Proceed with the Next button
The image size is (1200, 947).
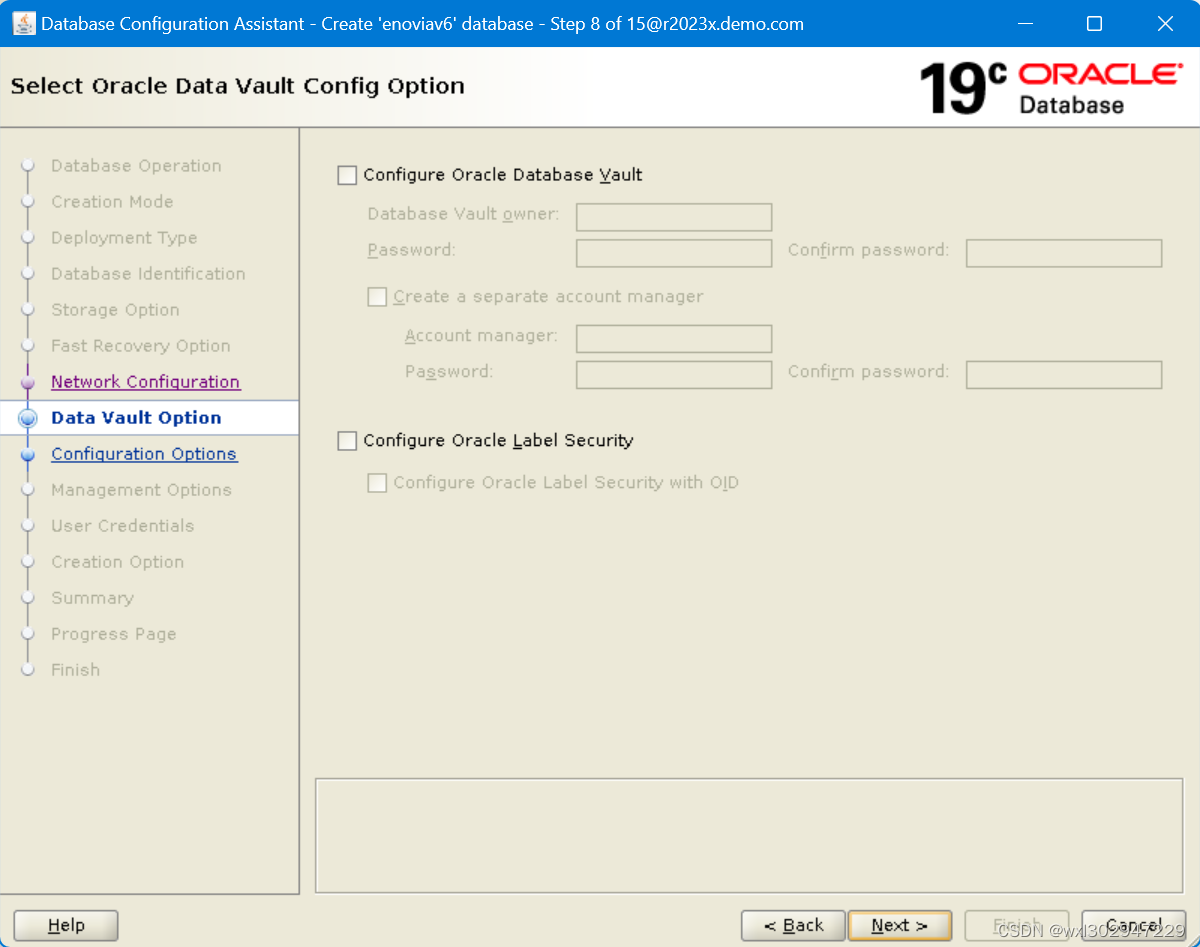click(x=900, y=926)
